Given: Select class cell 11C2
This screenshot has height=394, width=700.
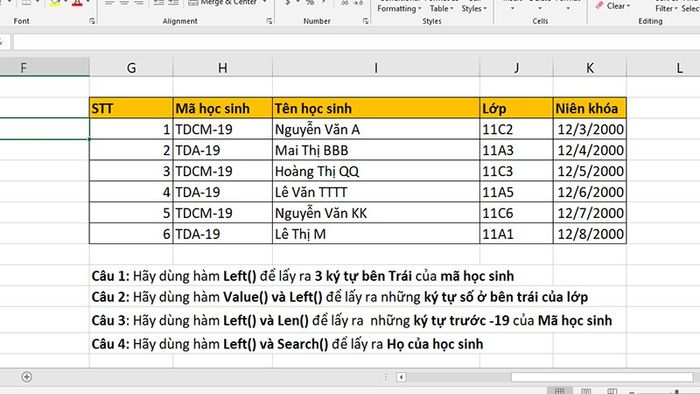Looking at the screenshot, I should (517, 129).
